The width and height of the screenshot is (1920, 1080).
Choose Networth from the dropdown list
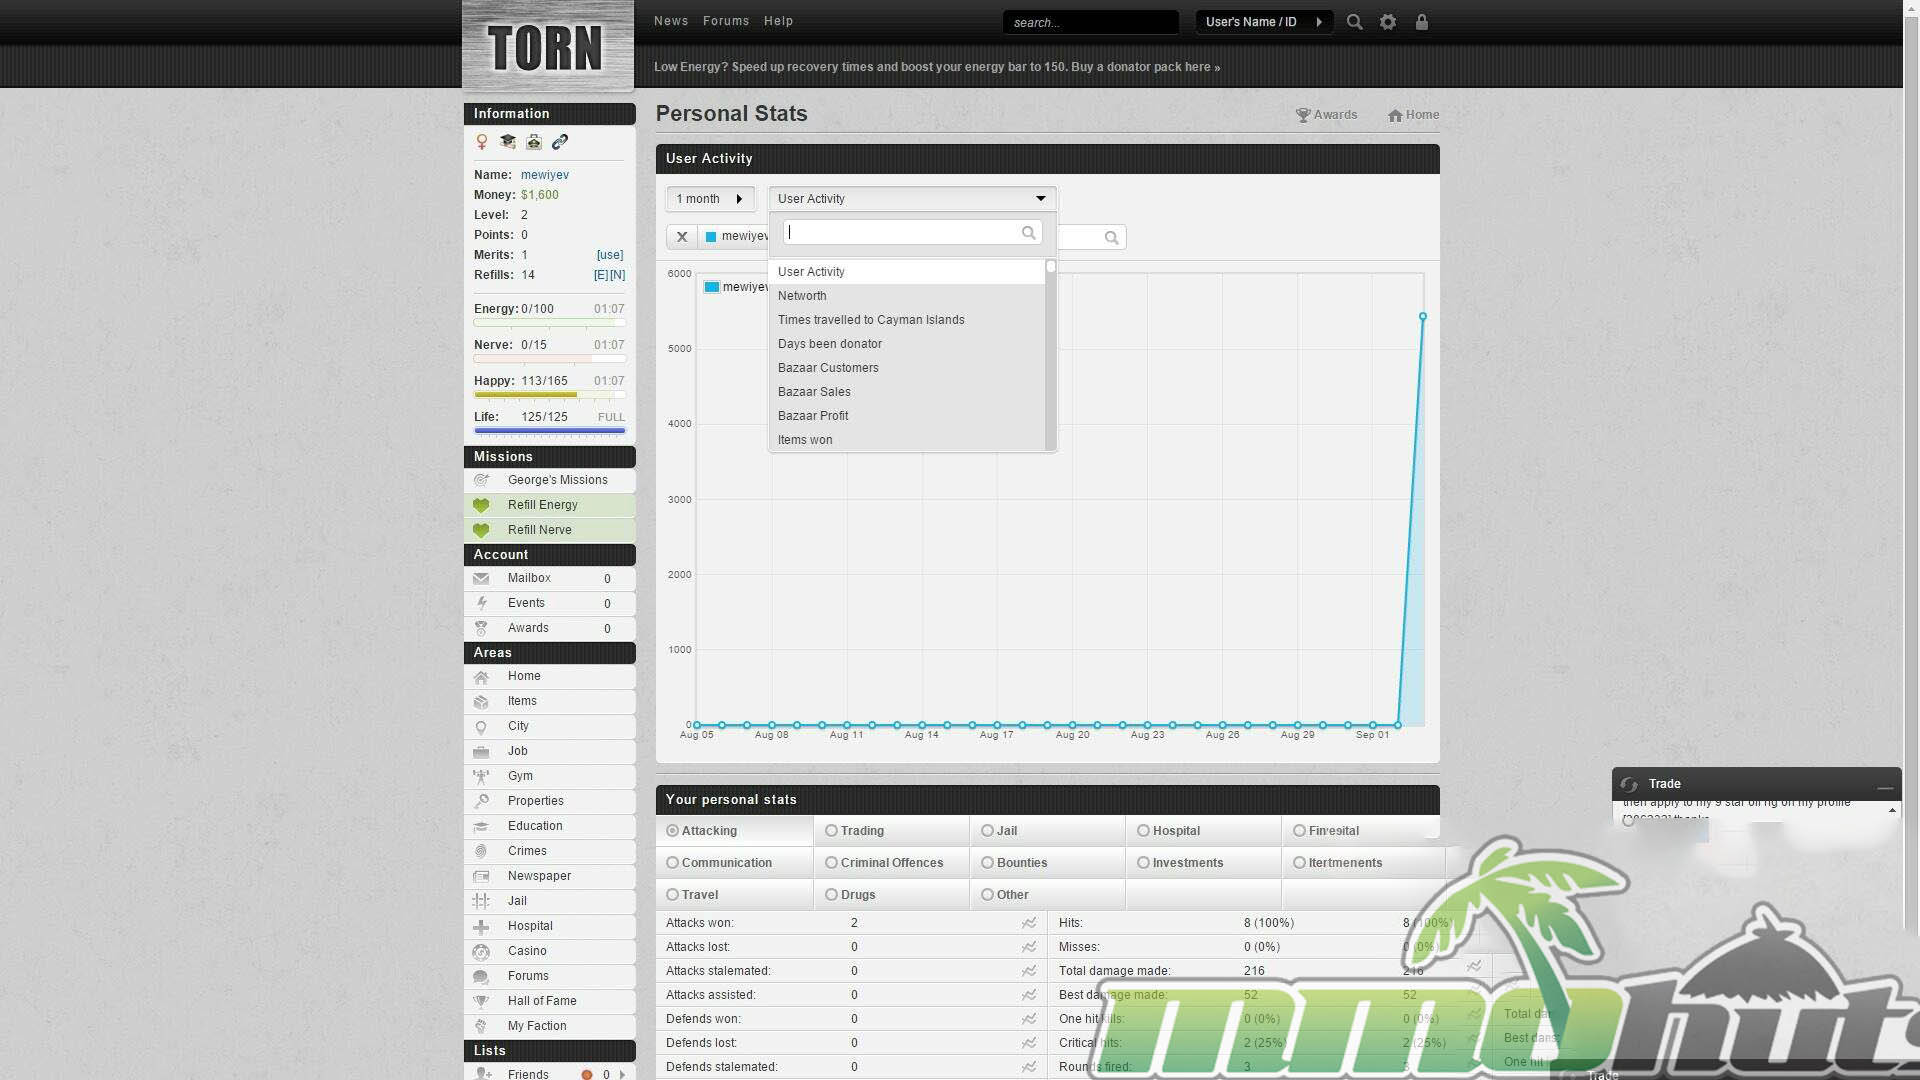pyautogui.click(x=802, y=296)
